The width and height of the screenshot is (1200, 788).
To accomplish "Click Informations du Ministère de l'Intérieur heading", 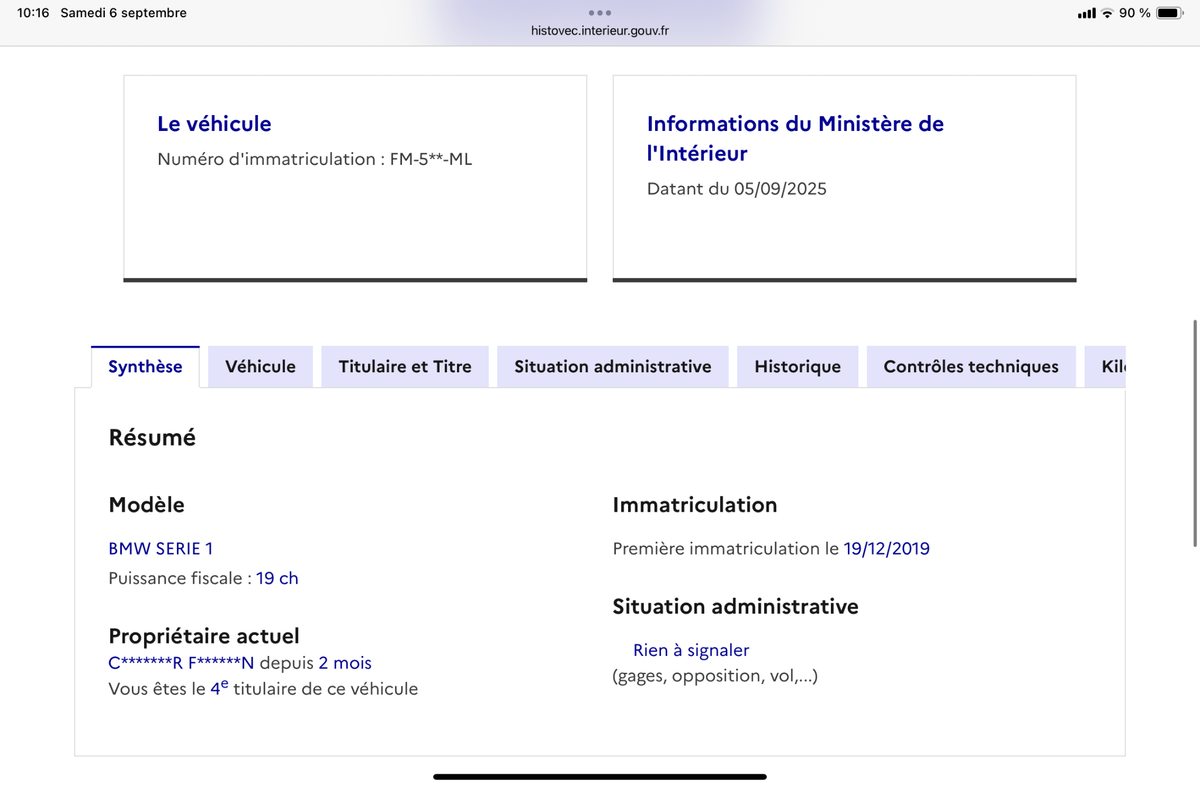I will pyautogui.click(x=795, y=138).
